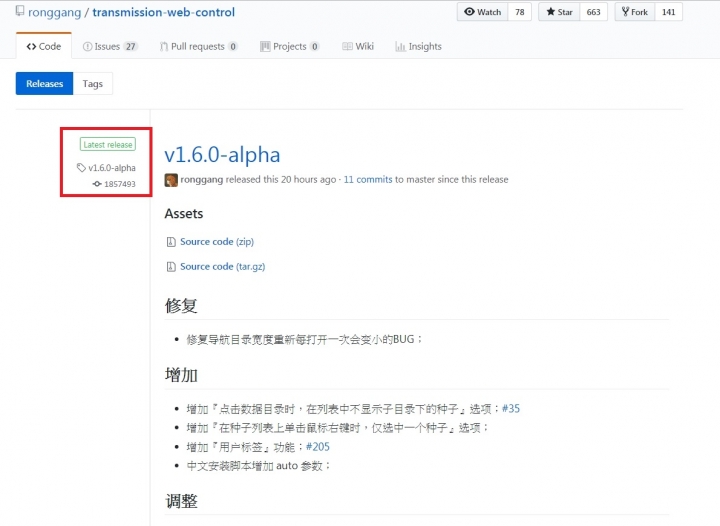Click the Wiki book icon

pos(348,46)
